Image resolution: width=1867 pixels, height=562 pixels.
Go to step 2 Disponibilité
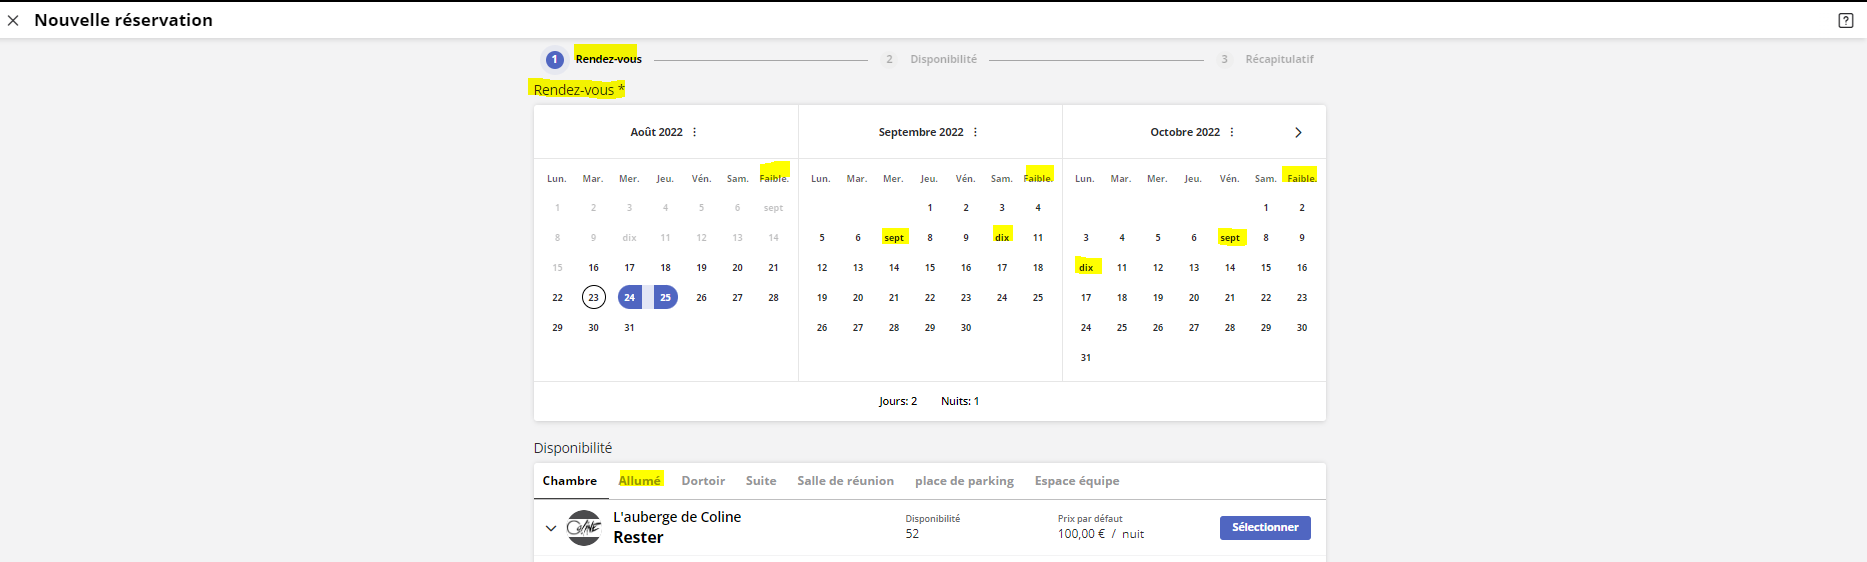[930, 59]
